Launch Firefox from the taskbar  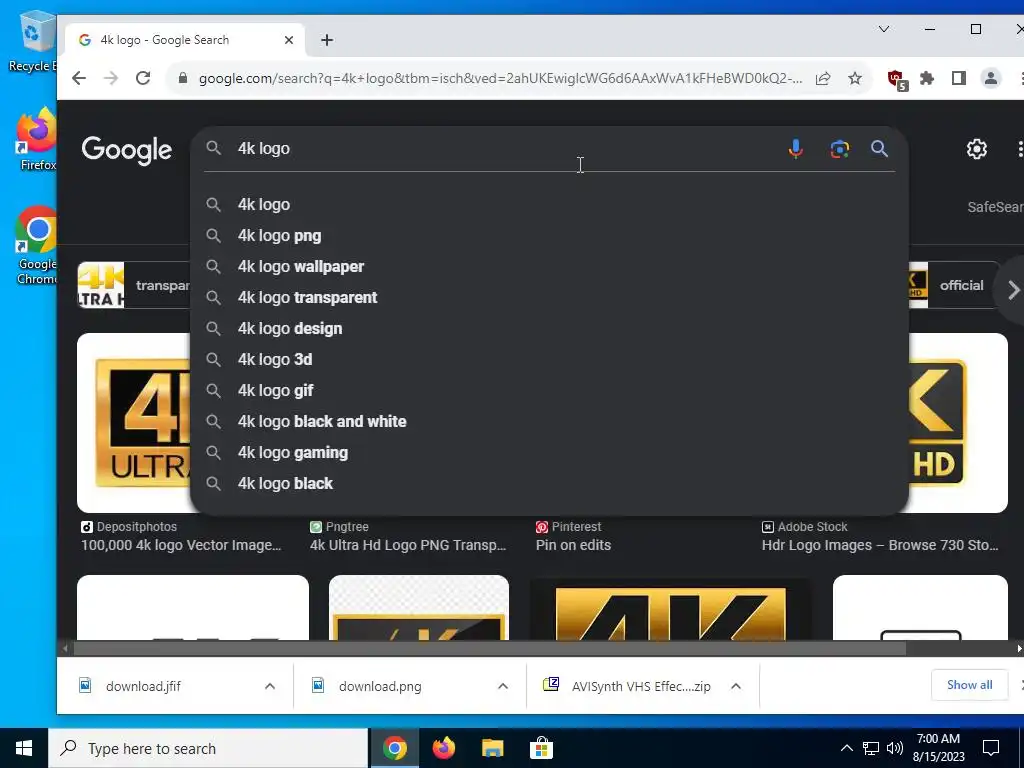443,748
